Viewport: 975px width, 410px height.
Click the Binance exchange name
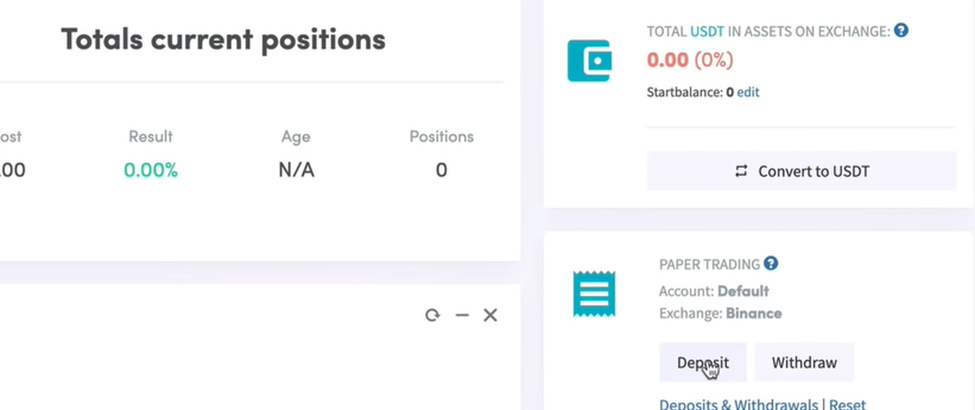pos(753,313)
